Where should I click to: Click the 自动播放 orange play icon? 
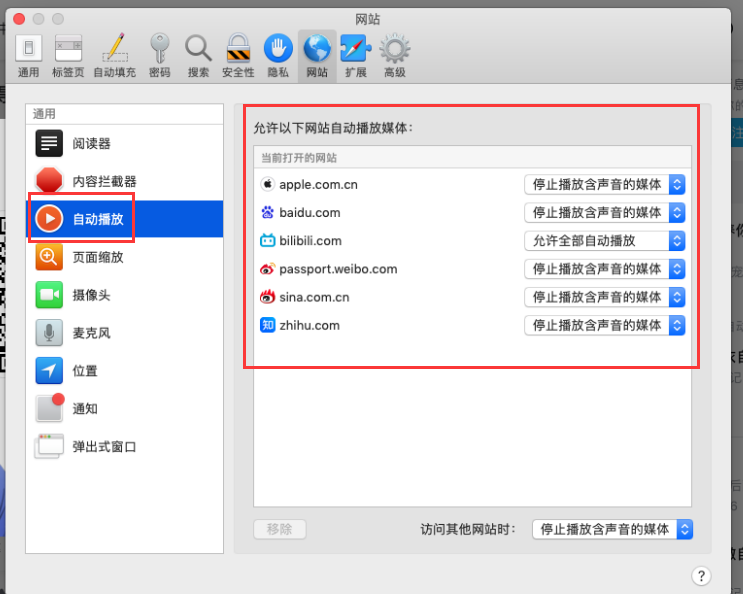[x=49, y=219]
